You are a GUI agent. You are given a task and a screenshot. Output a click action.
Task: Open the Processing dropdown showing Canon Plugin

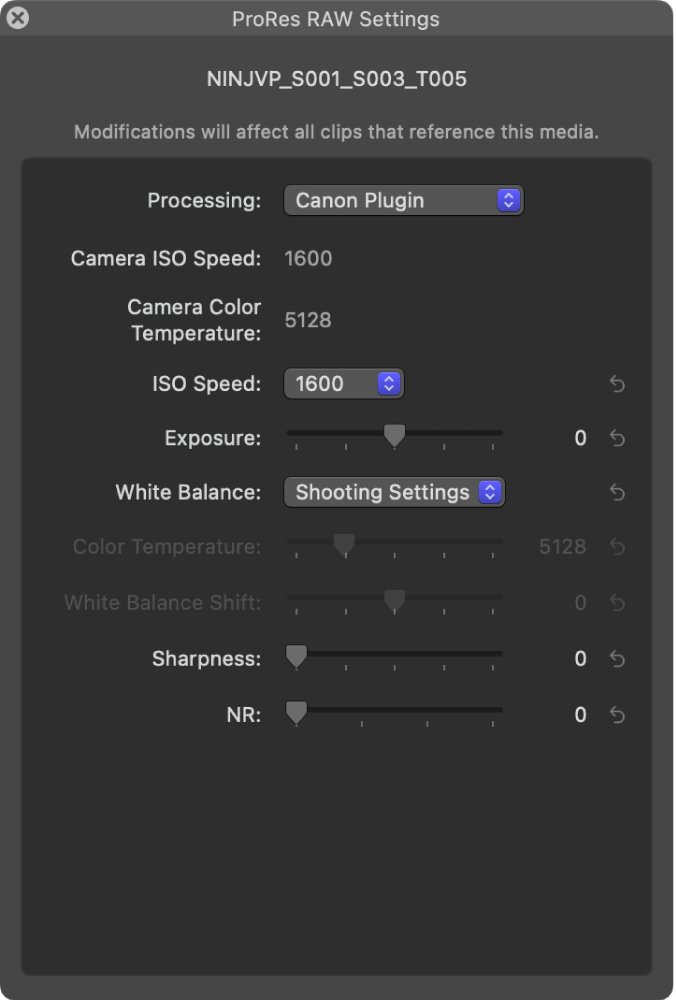click(404, 200)
